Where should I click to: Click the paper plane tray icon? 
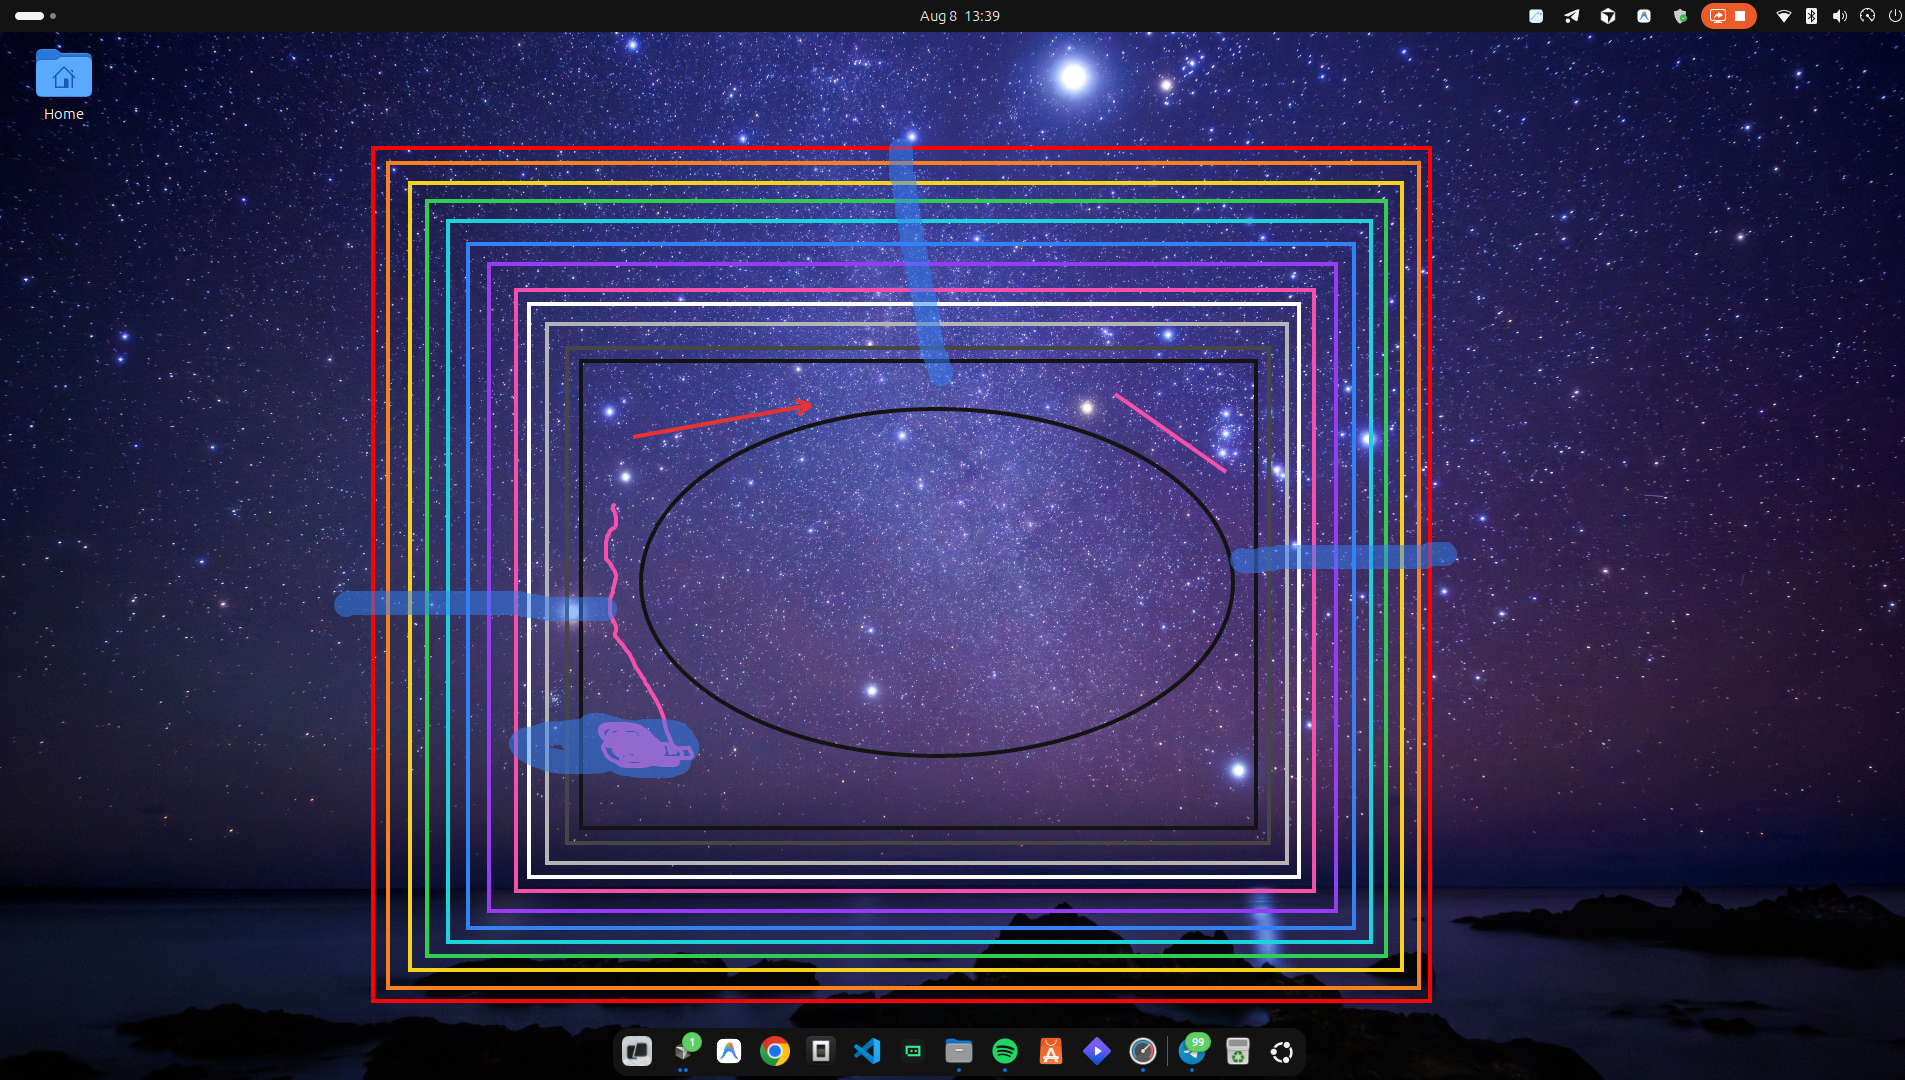click(1572, 16)
